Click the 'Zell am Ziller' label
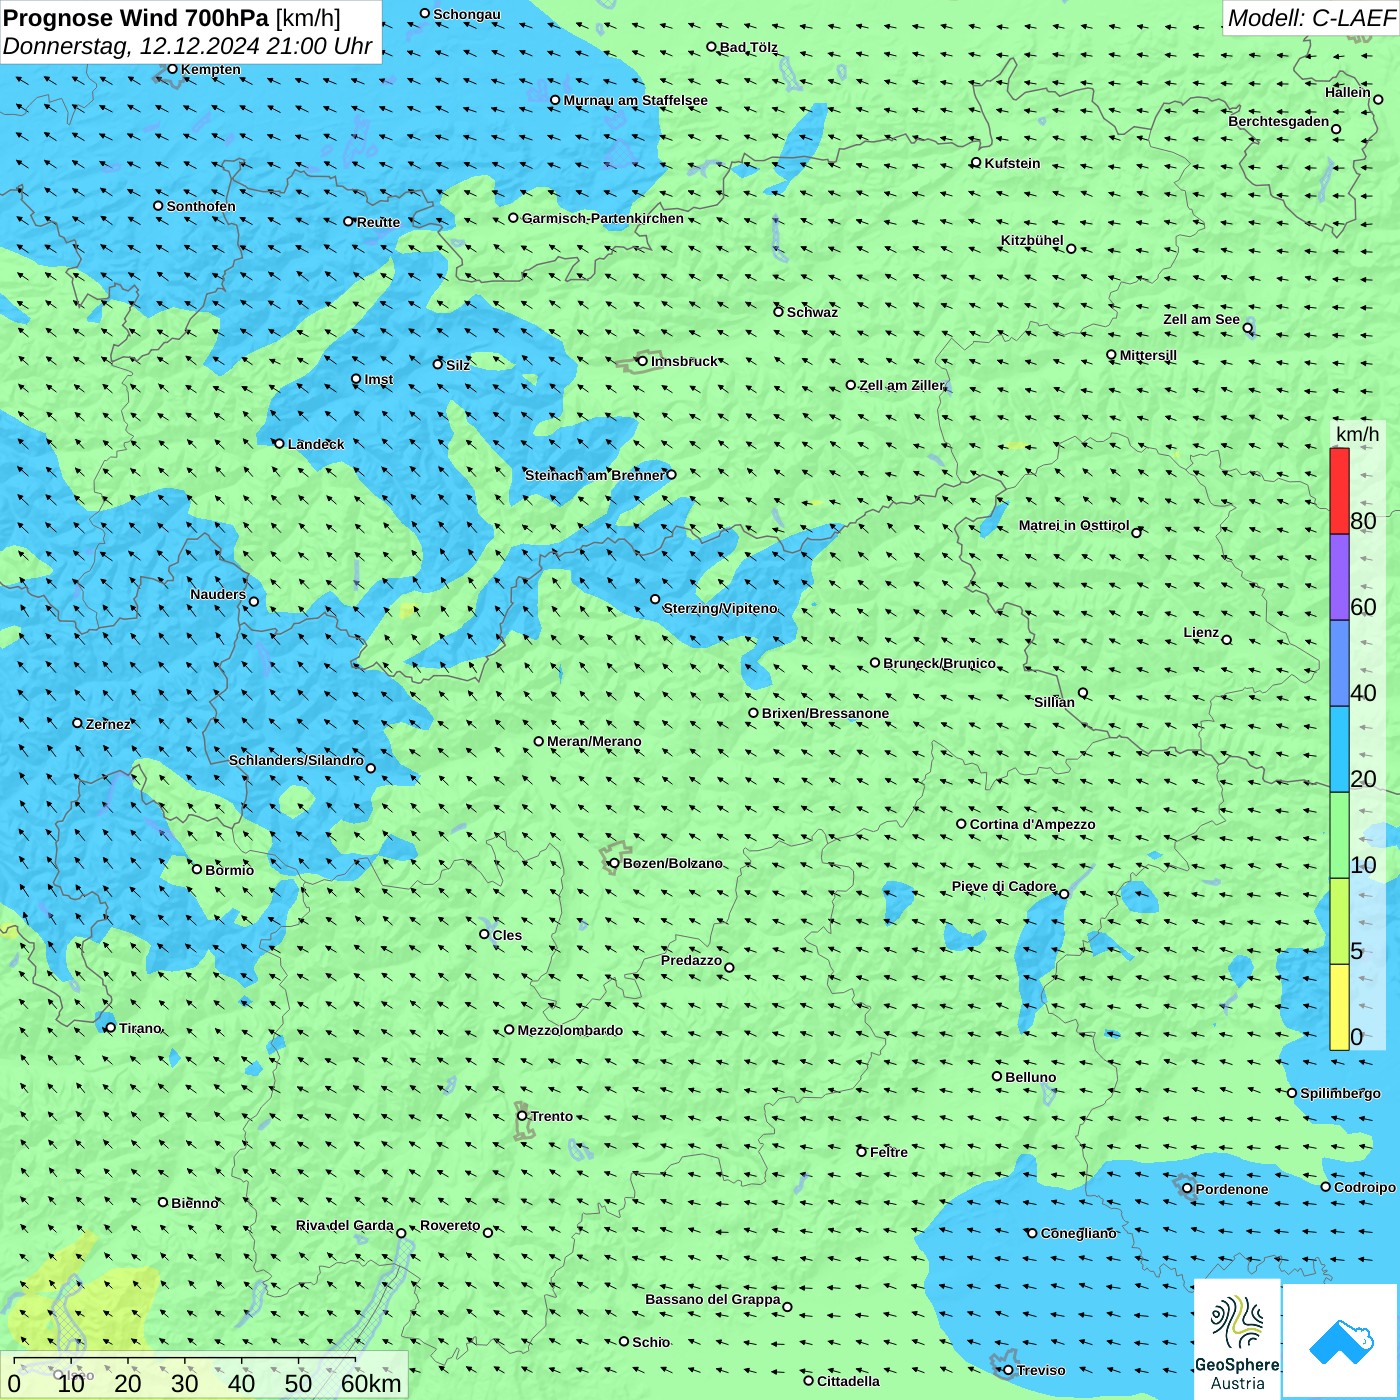The height and width of the screenshot is (1400, 1400). tap(901, 386)
